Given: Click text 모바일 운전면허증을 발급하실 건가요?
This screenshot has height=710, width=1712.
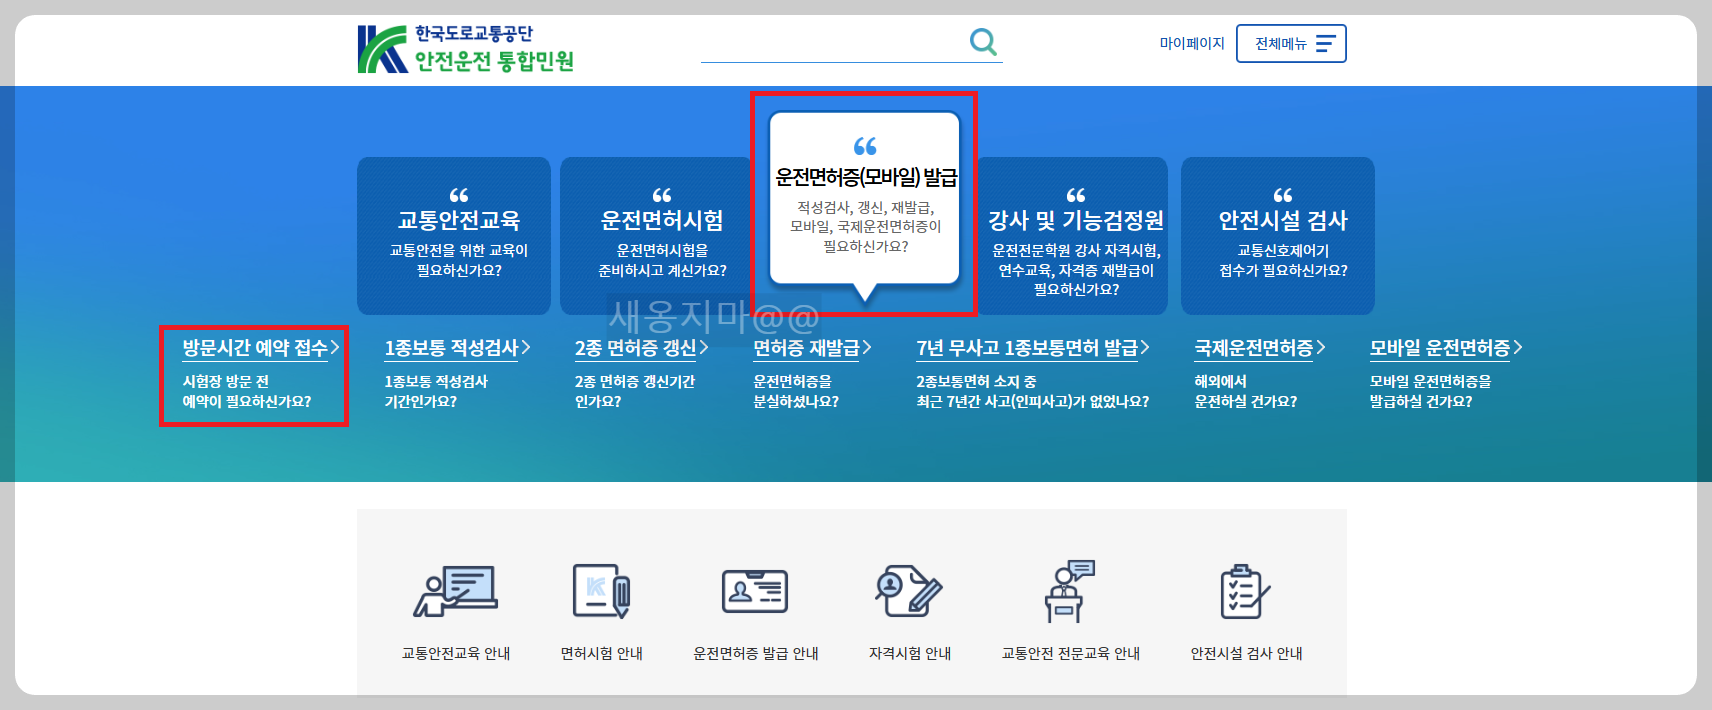Looking at the screenshot, I should click(1430, 391).
